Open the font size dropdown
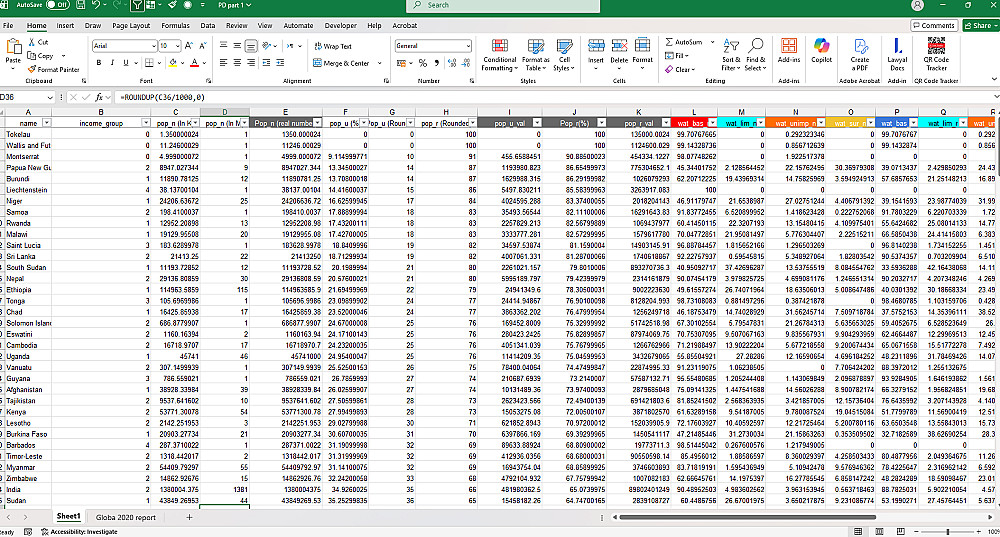1000x537 pixels. pos(177,46)
